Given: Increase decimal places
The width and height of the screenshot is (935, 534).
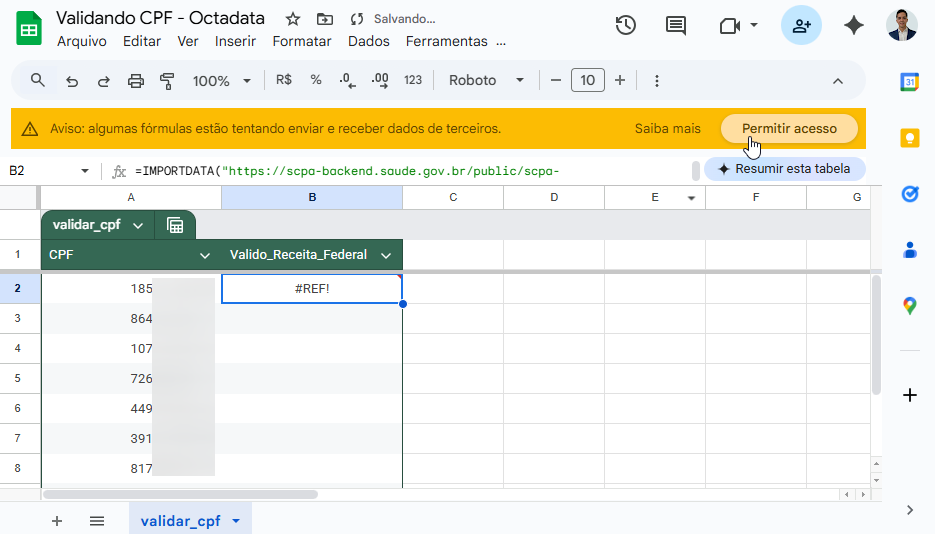Looking at the screenshot, I should click(x=380, y=80).
